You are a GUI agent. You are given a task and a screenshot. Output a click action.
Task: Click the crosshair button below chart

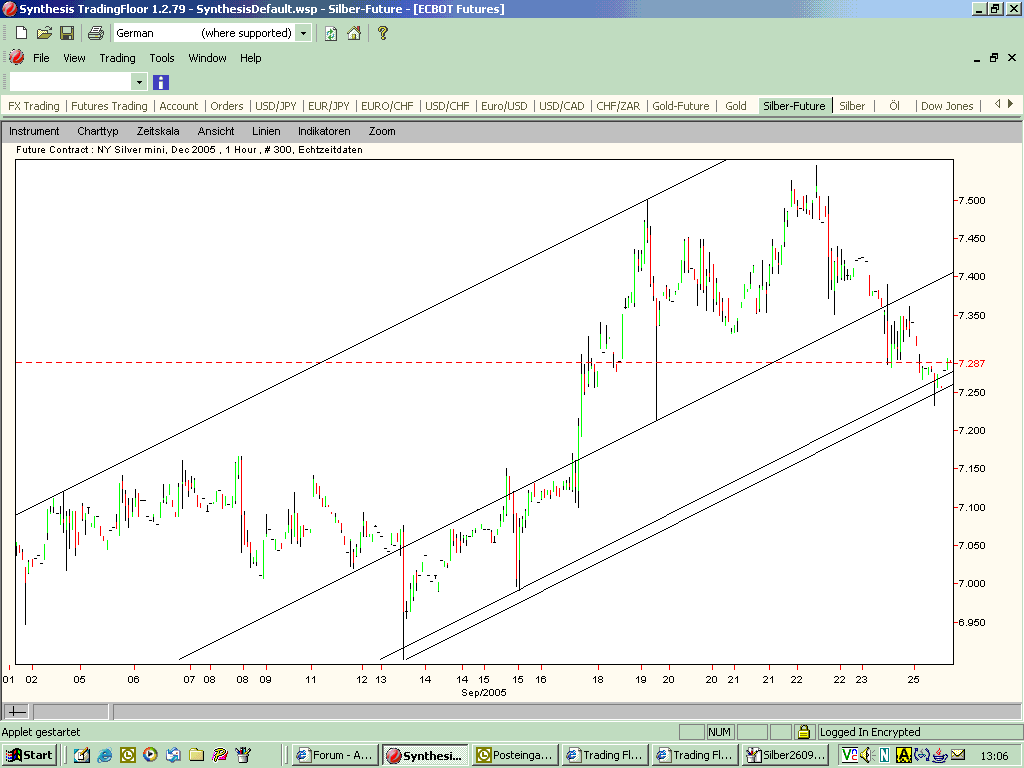[16, 711]
